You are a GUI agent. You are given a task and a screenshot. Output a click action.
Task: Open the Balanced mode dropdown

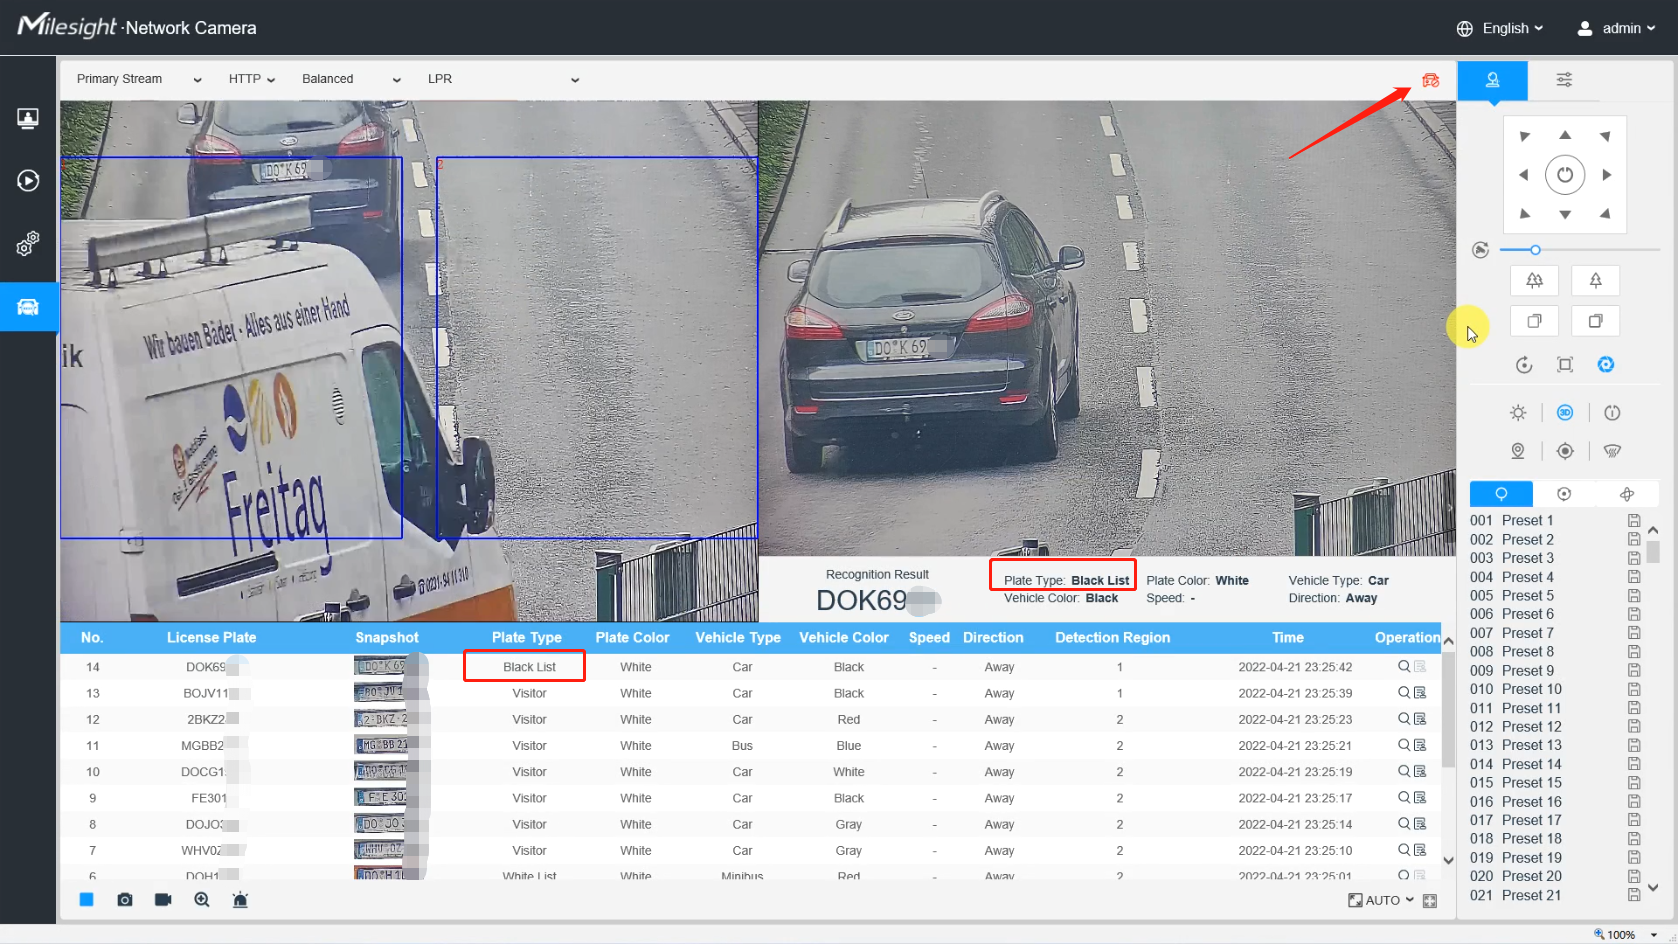point(351,79)
